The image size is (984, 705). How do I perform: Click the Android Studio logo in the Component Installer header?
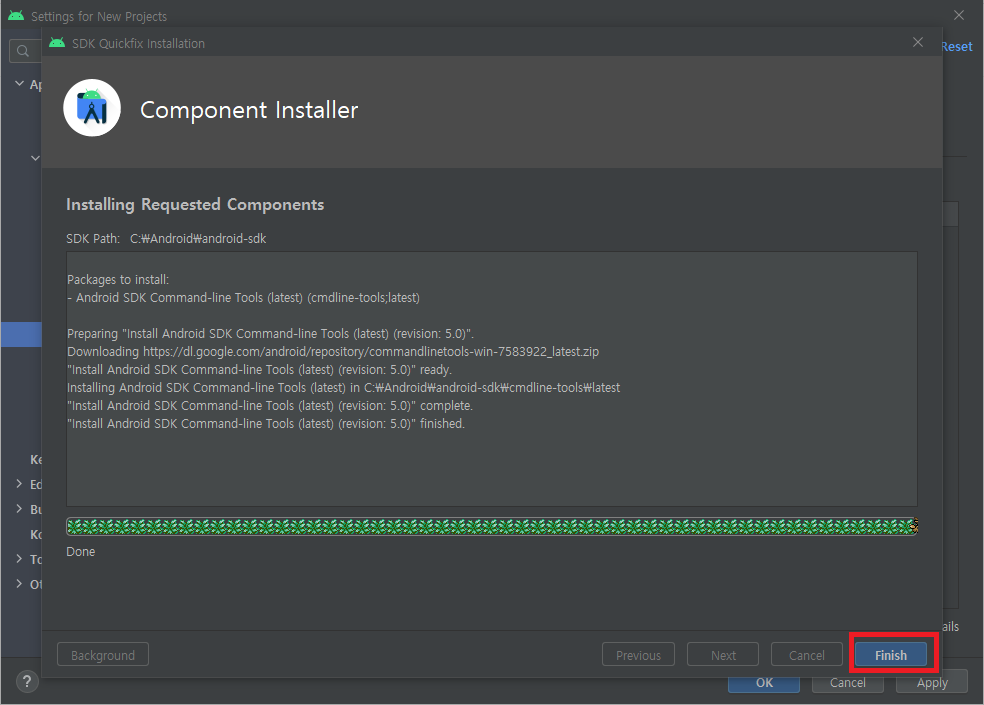(x=92, y=108)
